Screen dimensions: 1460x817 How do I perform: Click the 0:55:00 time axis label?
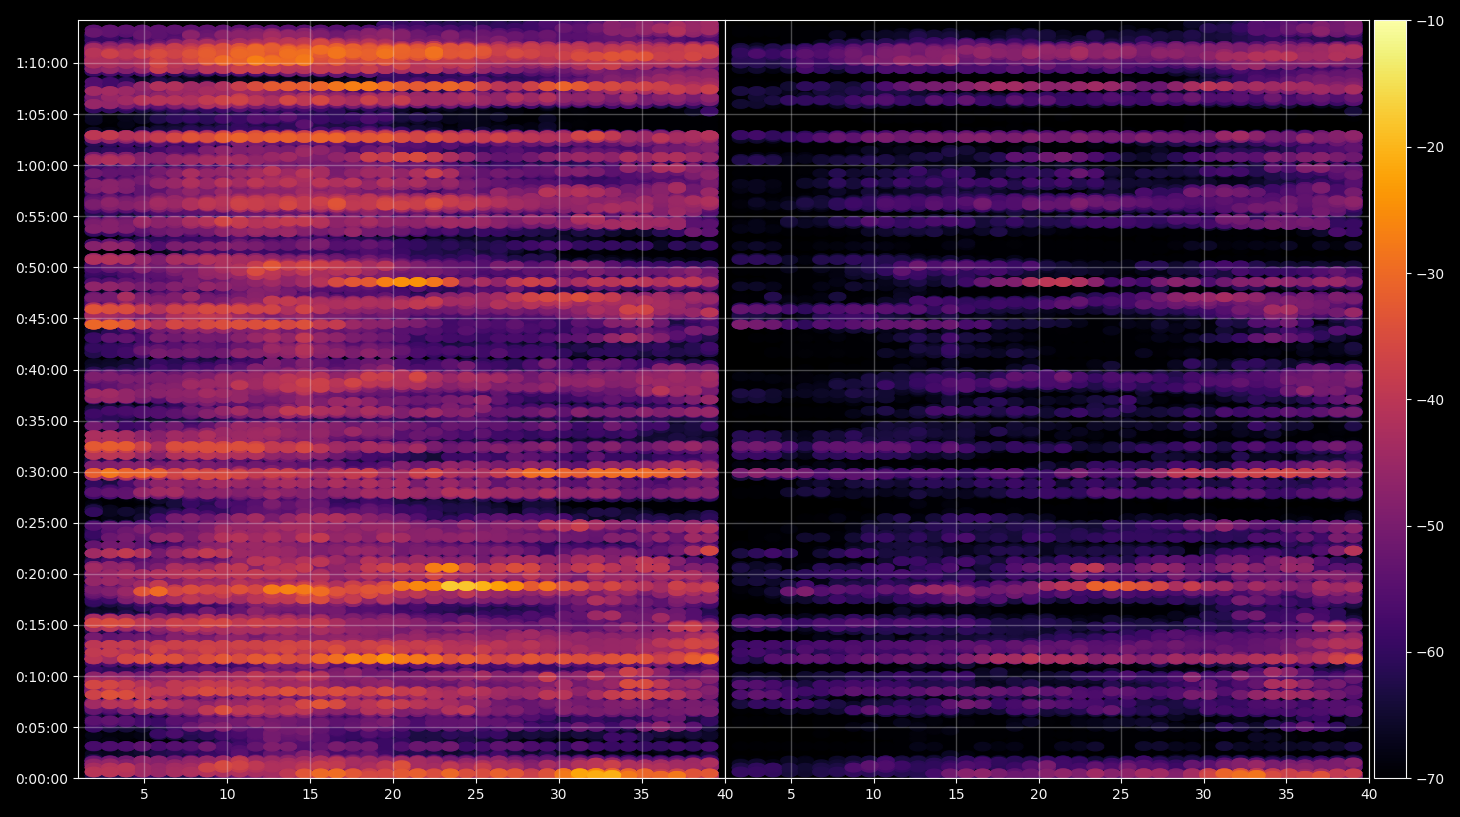click(42, 217)
